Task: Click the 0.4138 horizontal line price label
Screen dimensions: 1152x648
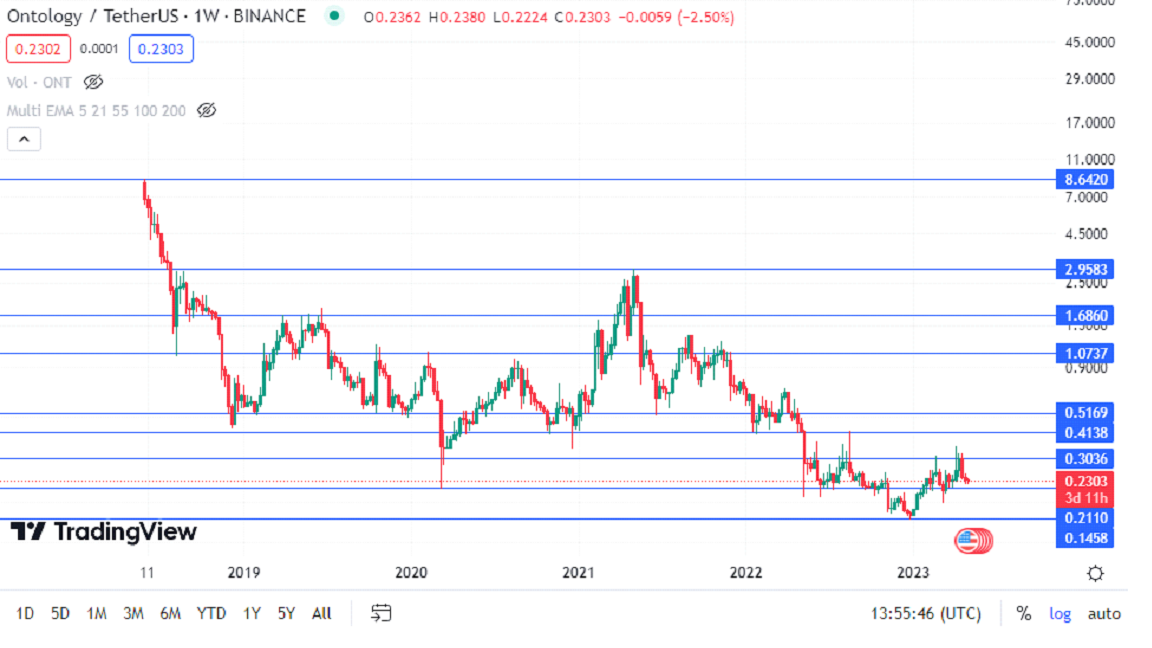Action: click(1085, 433)
